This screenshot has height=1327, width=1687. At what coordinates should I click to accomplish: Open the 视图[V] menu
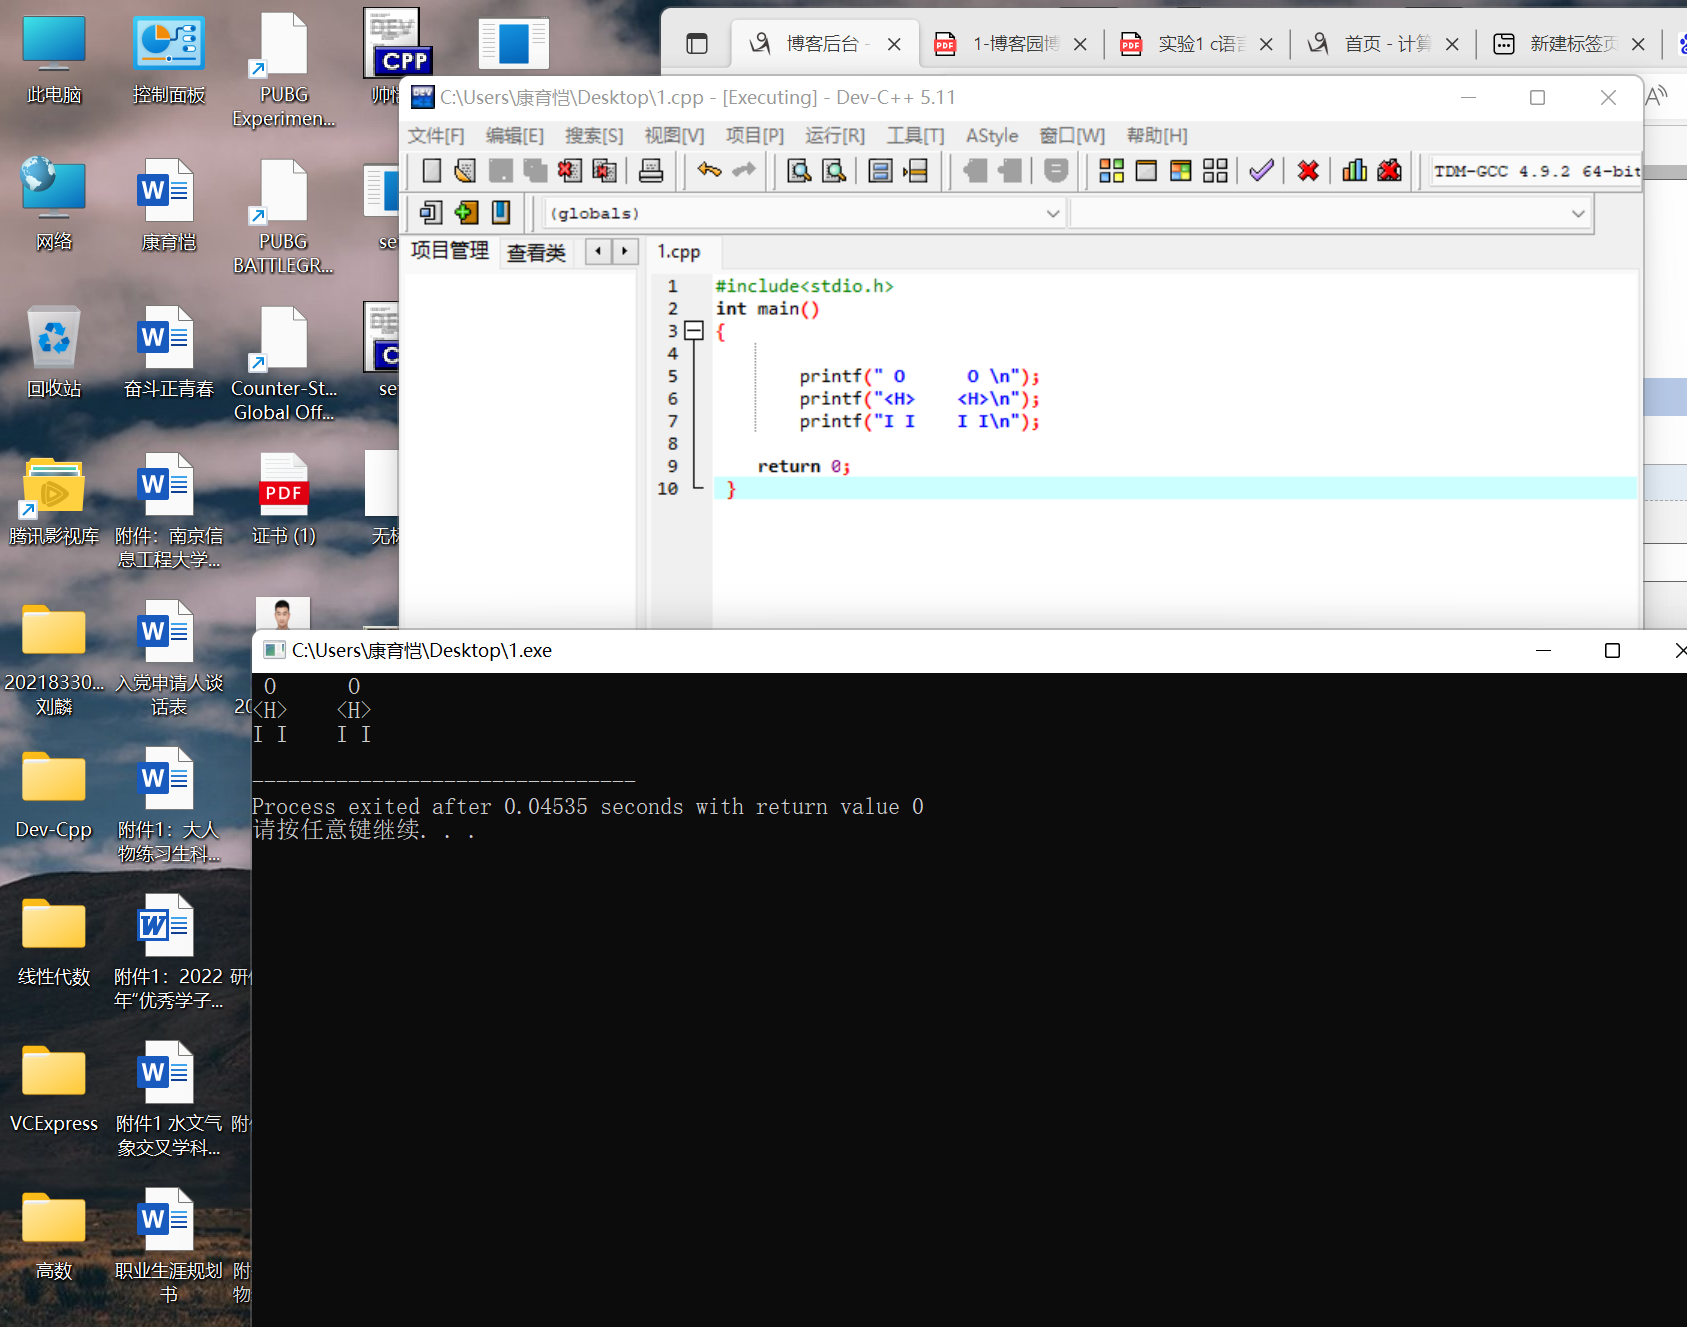(x=674, y=136)
